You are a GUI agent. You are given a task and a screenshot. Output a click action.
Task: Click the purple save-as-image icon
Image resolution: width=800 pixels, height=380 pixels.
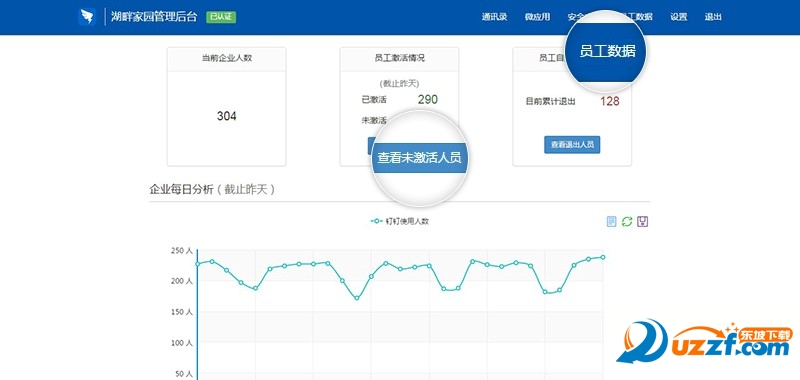pyautogui.click(x=643, y=221)
